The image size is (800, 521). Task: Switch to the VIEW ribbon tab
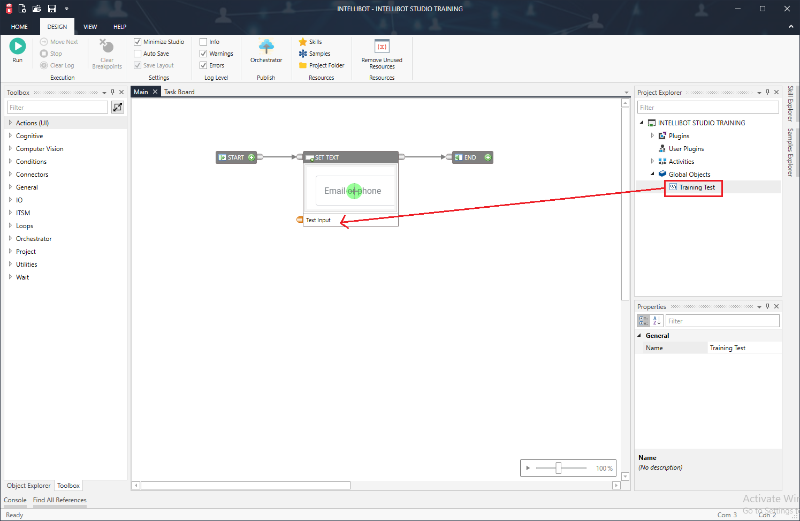point(91,26)
